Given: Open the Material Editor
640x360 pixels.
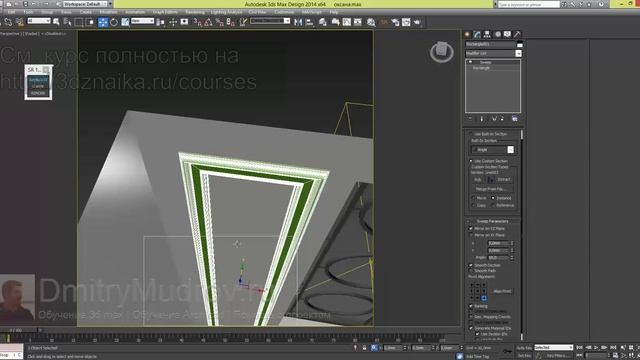Looking at the screenshot, I should click(x=371, y=22).
